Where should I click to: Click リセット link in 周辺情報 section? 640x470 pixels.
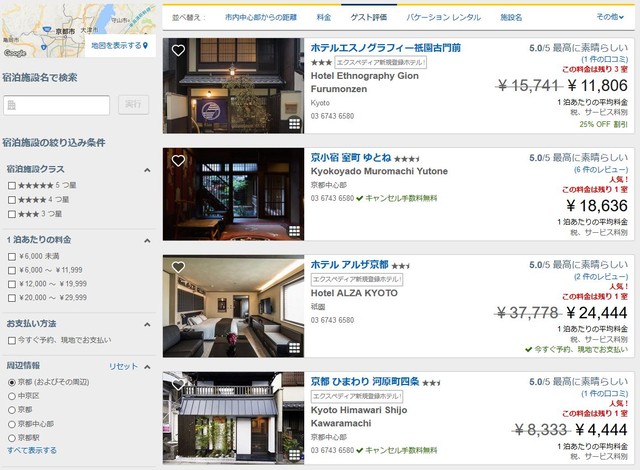click(123, 366)
